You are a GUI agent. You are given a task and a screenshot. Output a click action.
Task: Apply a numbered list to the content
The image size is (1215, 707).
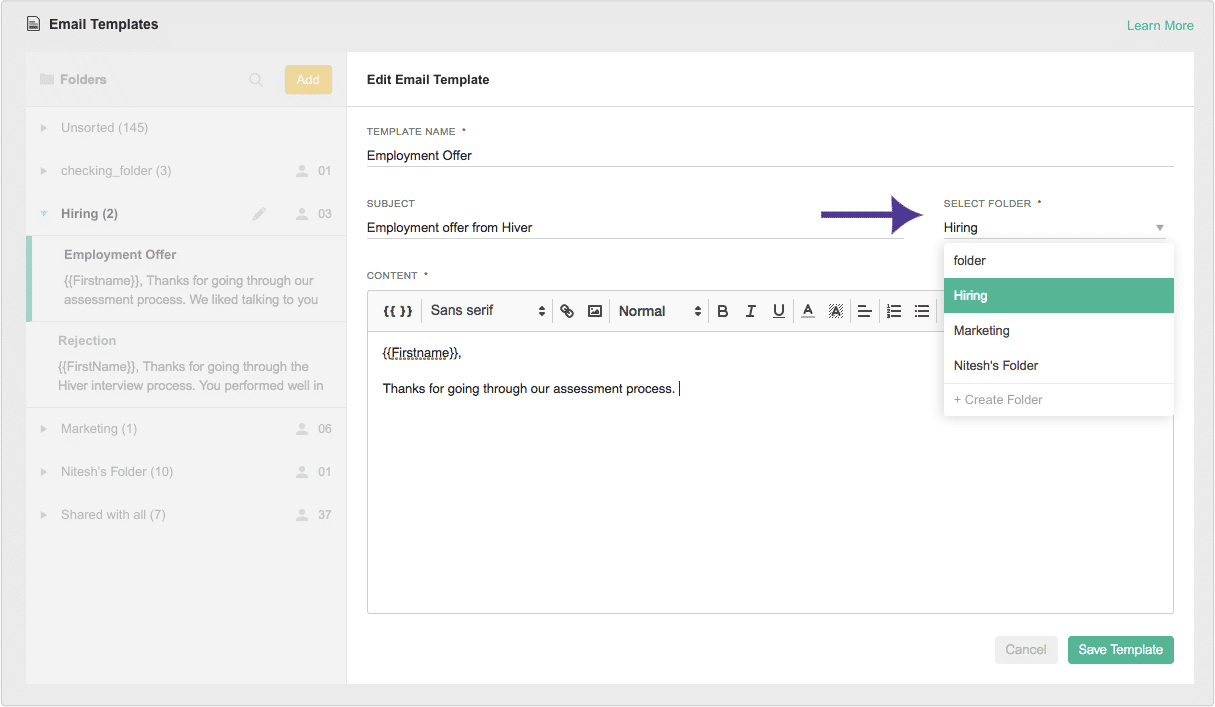click(x=893, y=310)
